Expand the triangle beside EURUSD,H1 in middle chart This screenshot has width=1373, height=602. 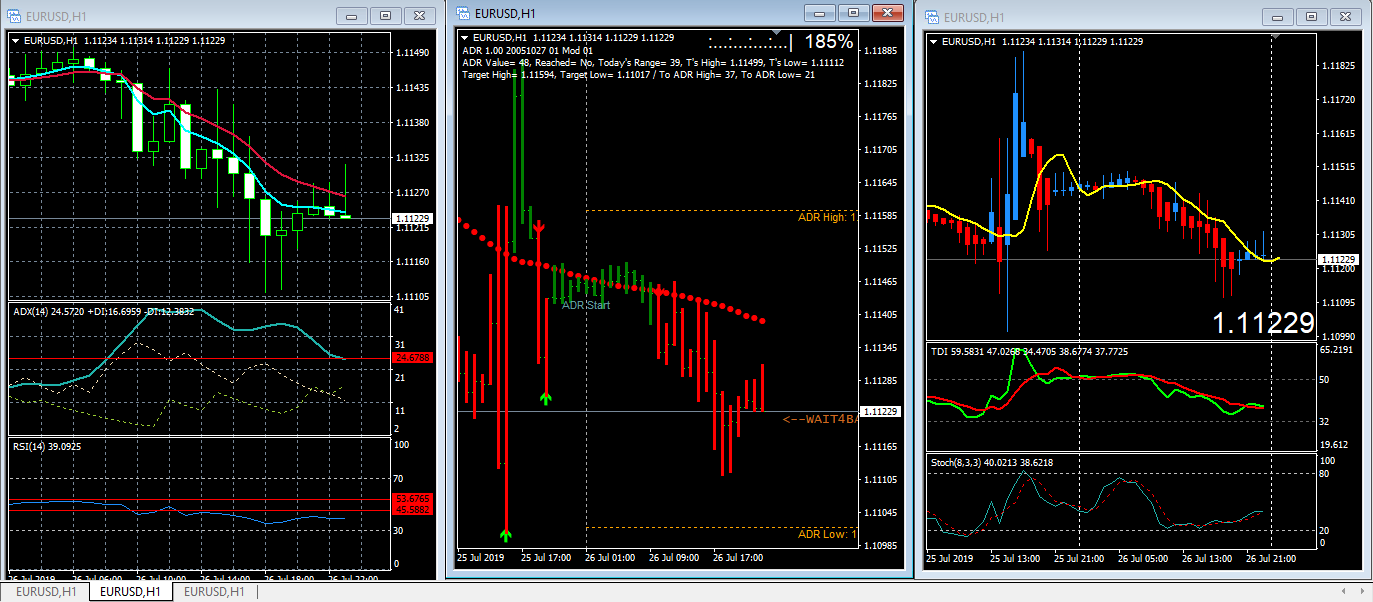463,38
